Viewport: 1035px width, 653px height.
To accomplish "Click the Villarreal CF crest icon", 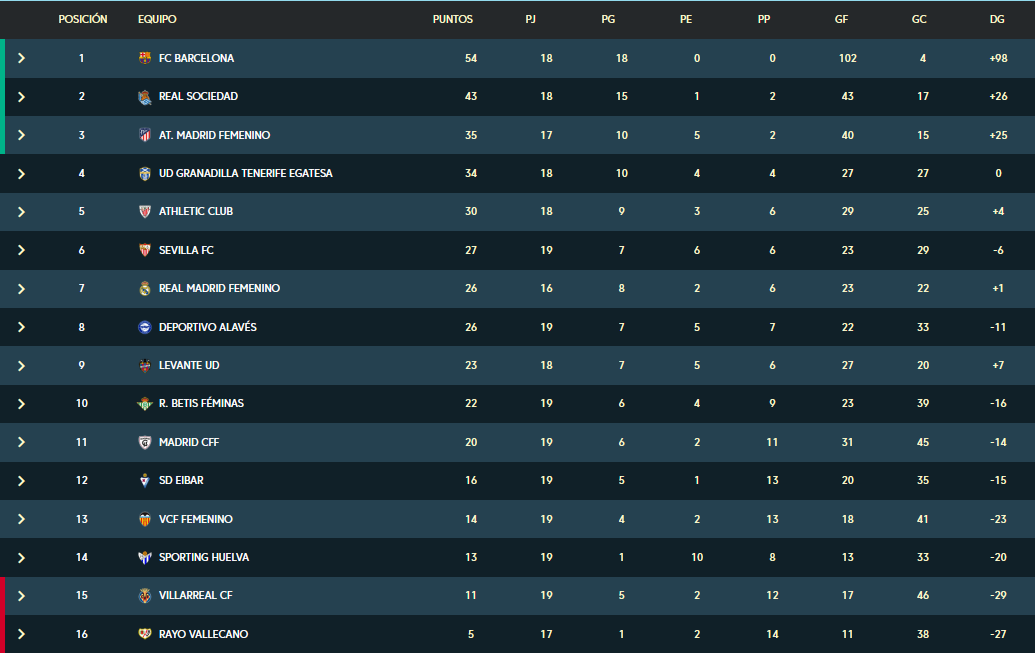I will [x=145, y=596].
